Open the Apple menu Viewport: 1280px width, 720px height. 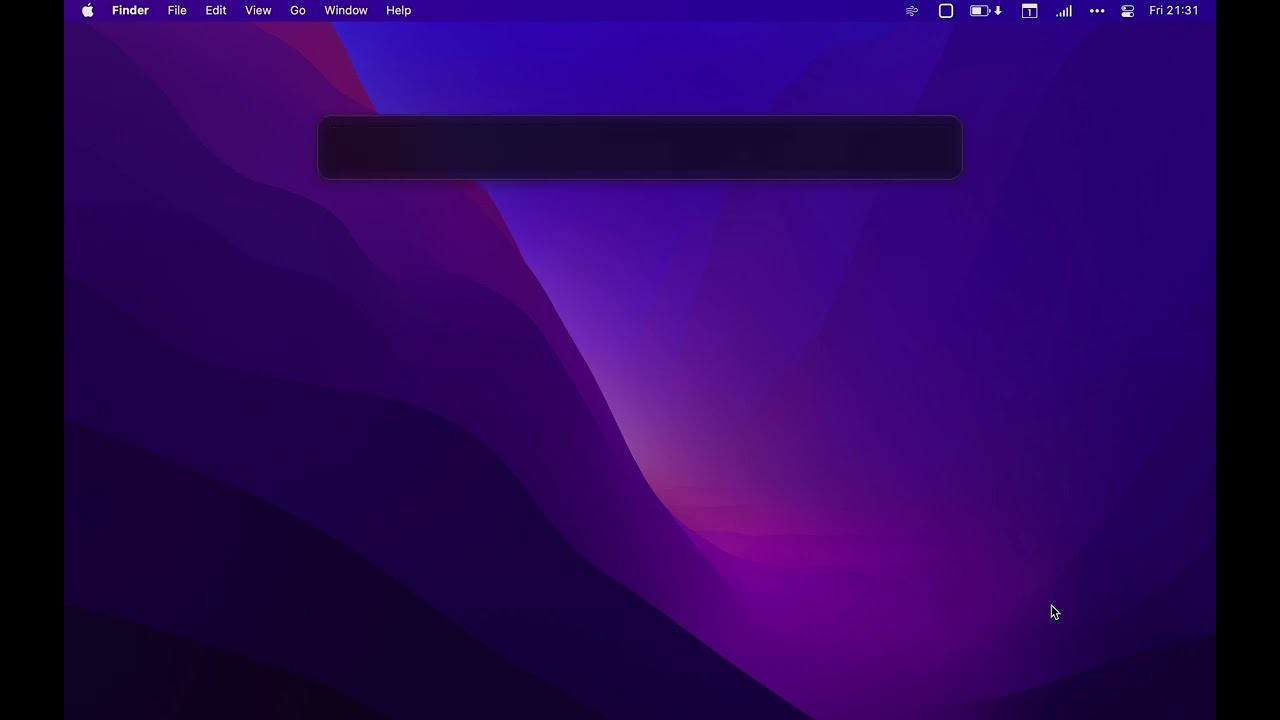(x=87, y=11)
